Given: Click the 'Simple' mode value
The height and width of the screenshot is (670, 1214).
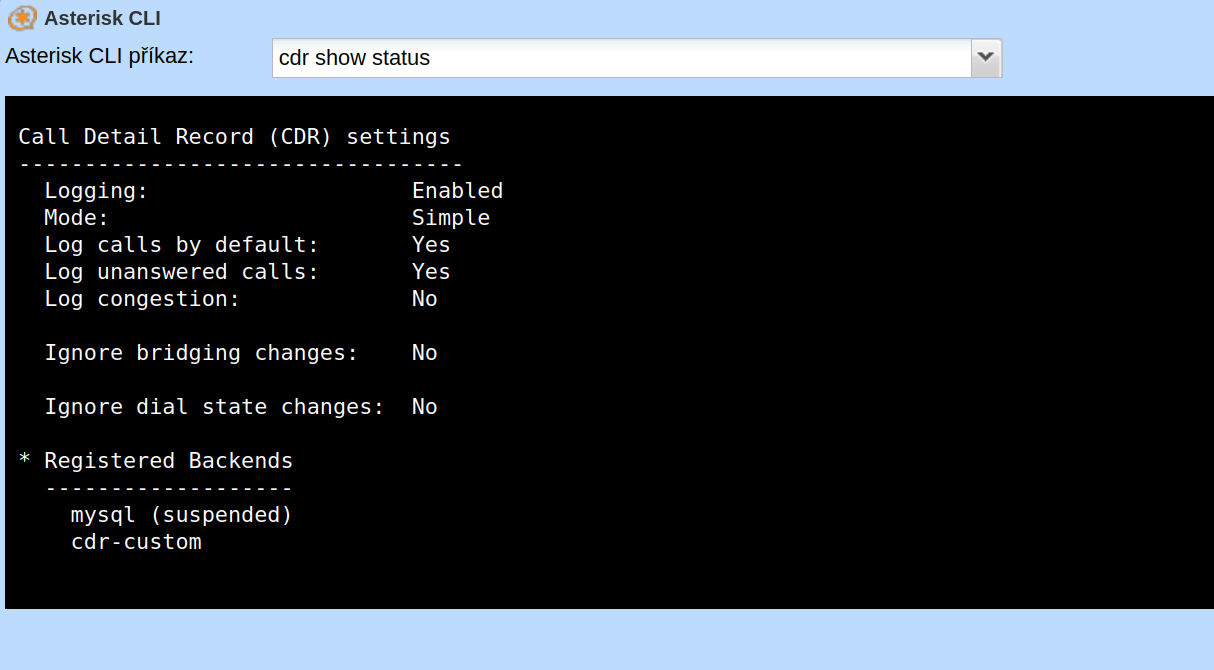Looking at the screenshot, I should coord(451,218).
